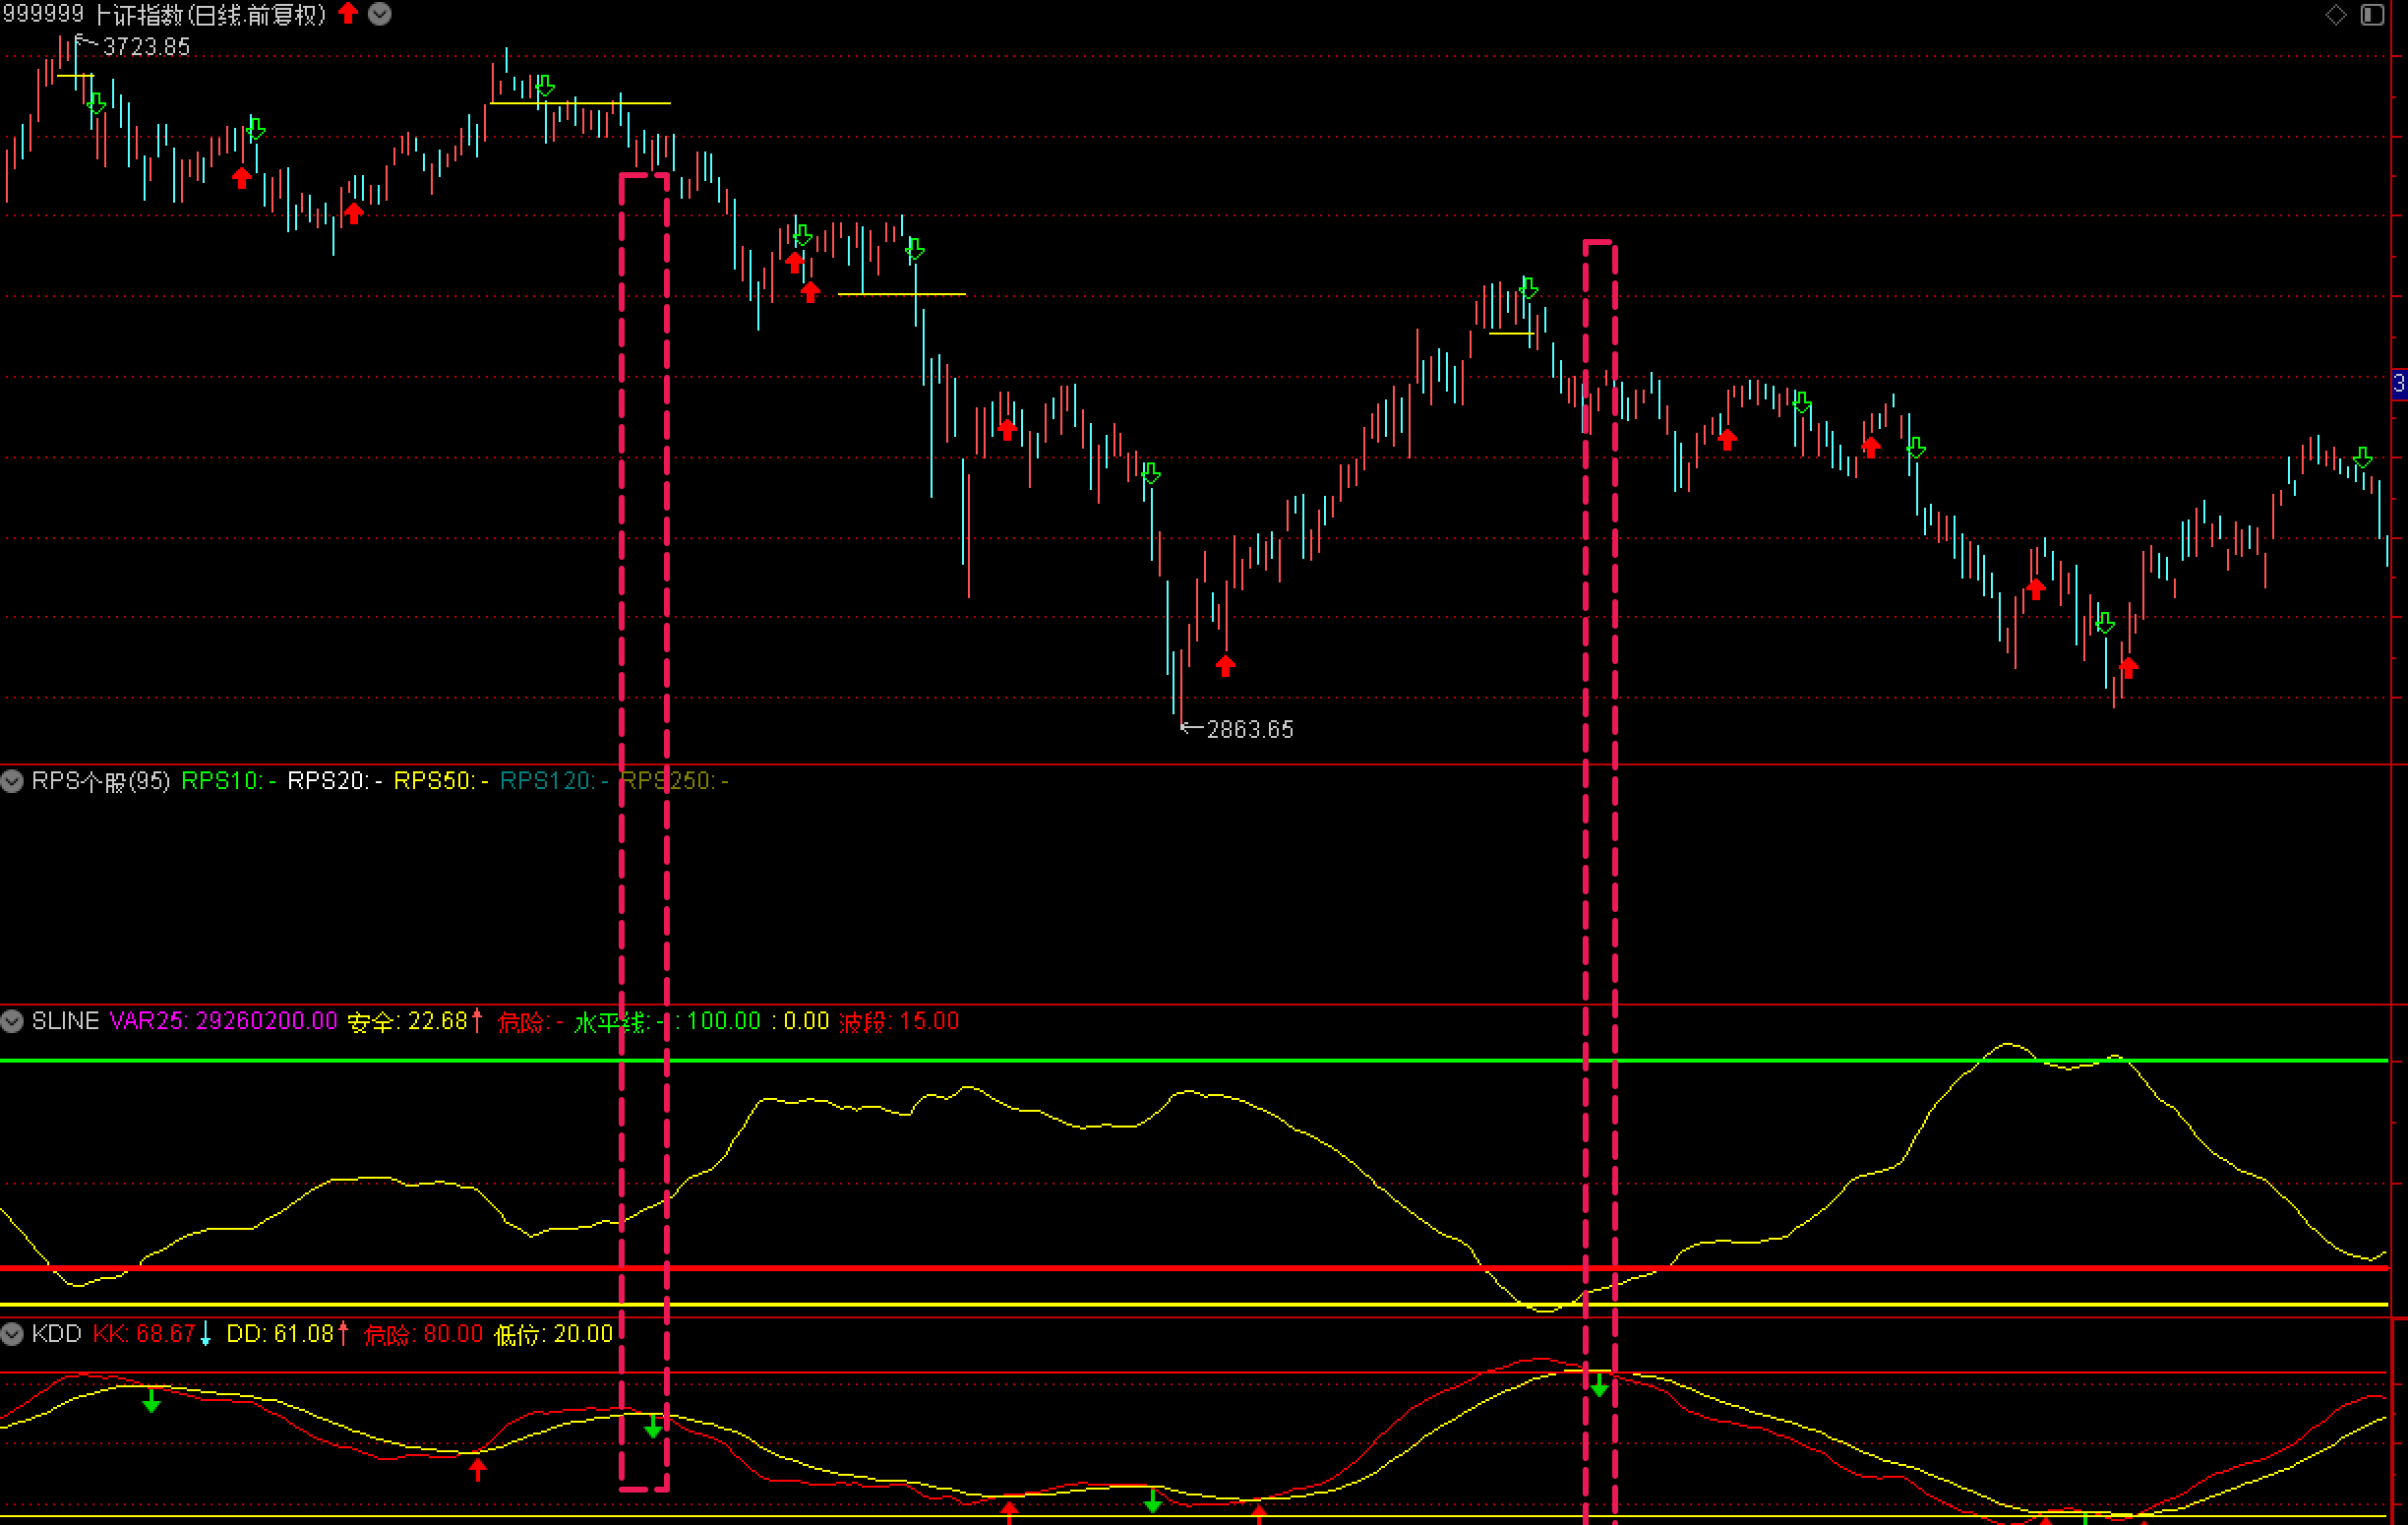Click red buy arrow near the 2863.65 low

click(x=1226, y=666)
